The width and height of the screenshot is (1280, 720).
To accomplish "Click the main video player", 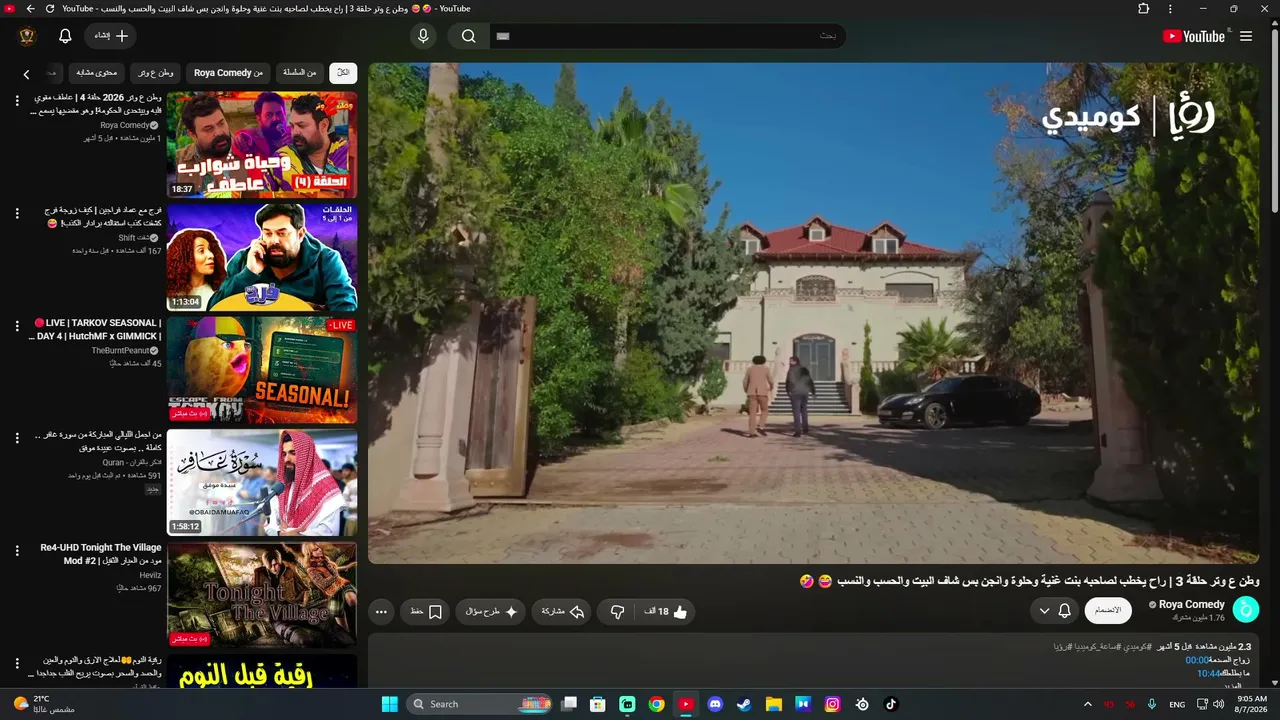I will coord(814,313).
